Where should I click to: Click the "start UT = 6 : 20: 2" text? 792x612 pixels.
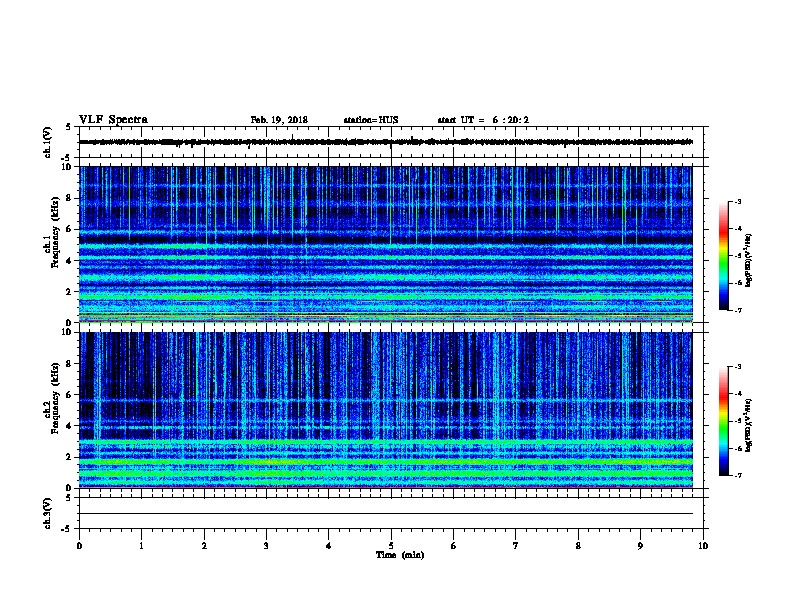(x=483, y=120)
